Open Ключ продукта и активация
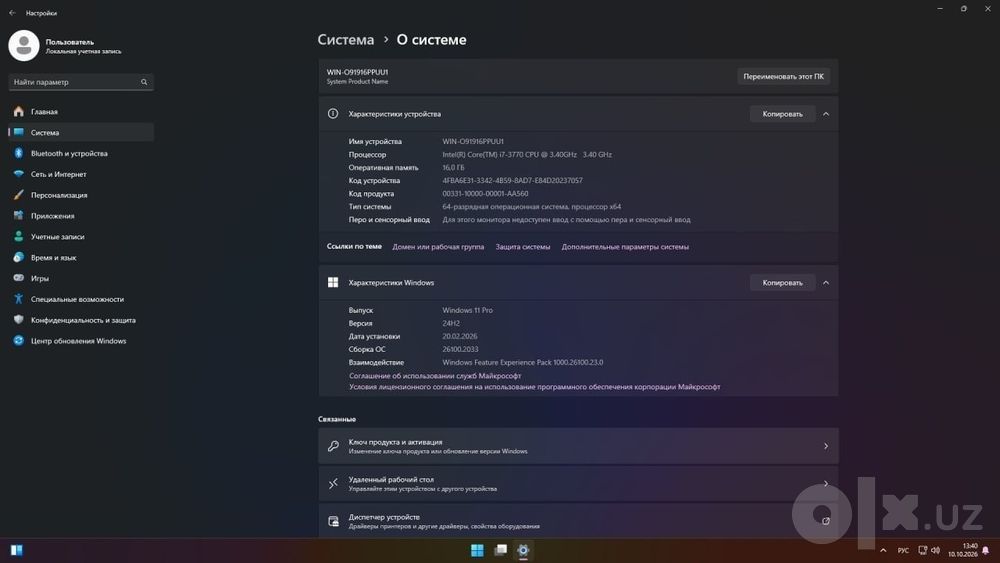The width and height of the screenshot is (1000, 563). coord(578,446)
